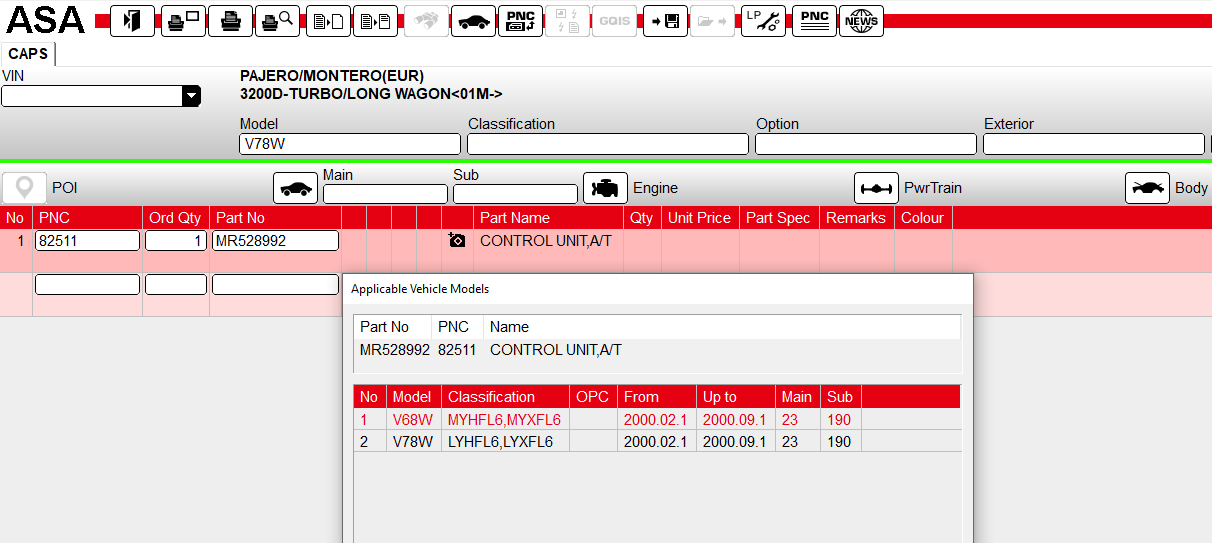Click the Classification input field
The height and width of the screenshot is (543, 1212).
(x=608, y=144)
